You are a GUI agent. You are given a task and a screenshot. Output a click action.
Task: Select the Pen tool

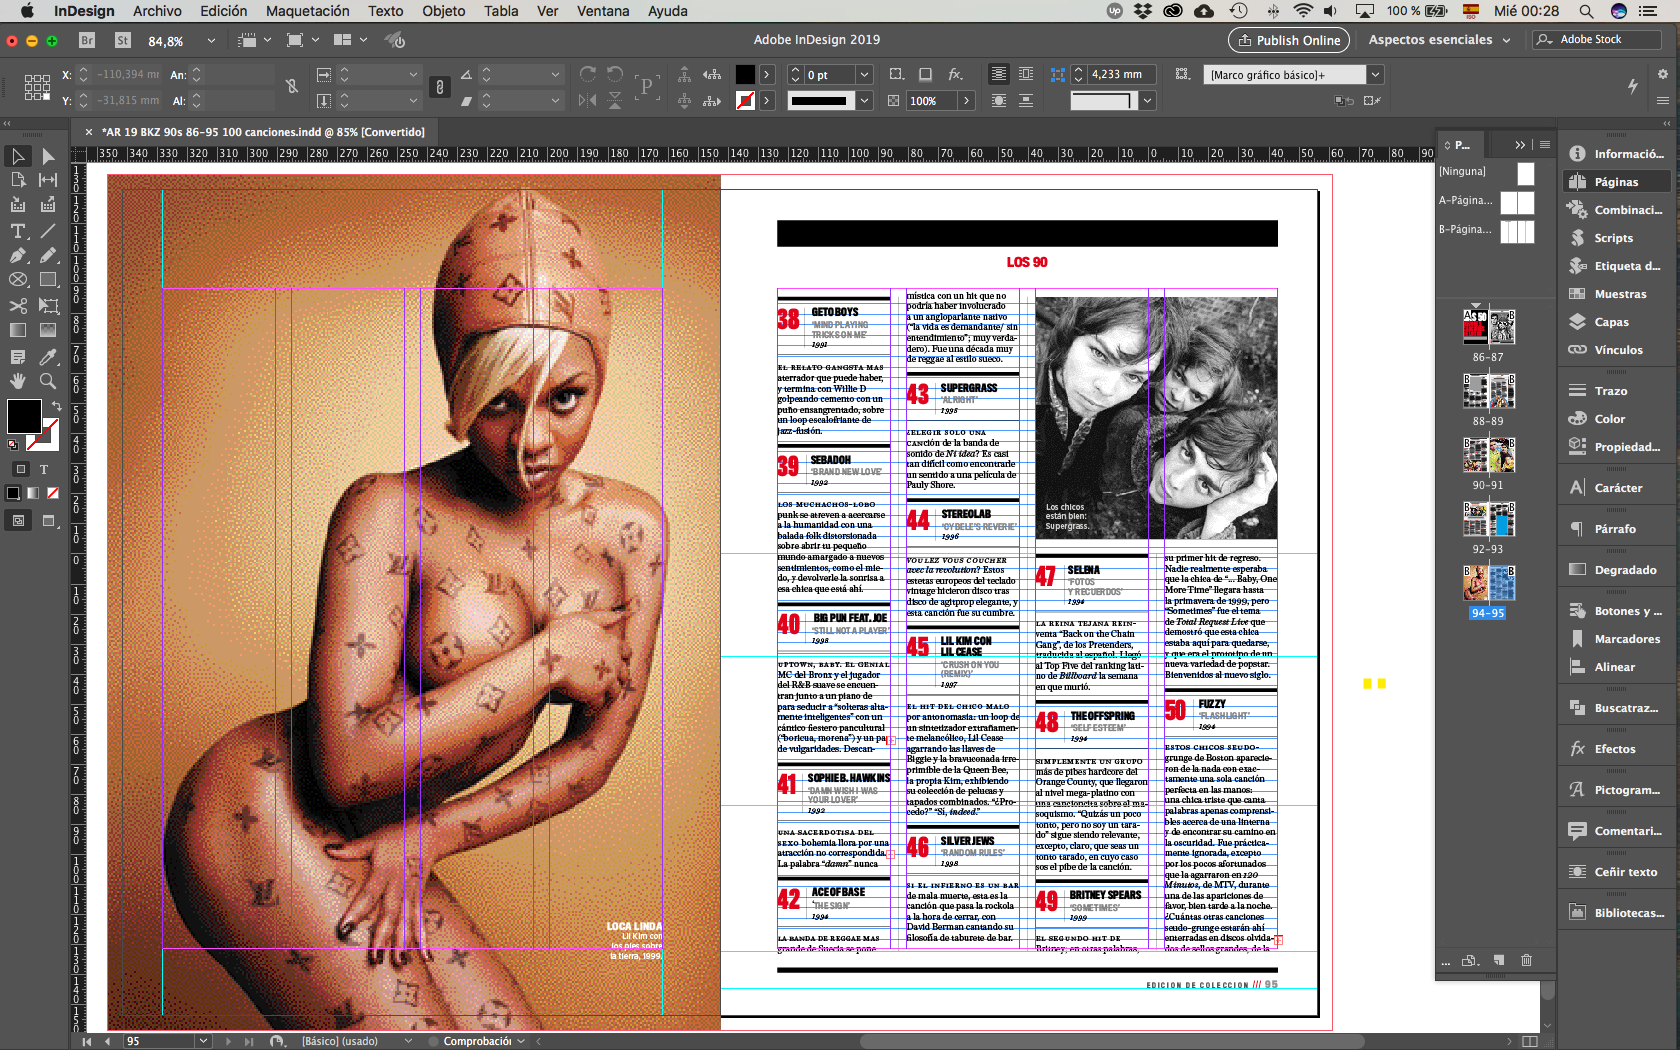point(18,255)
